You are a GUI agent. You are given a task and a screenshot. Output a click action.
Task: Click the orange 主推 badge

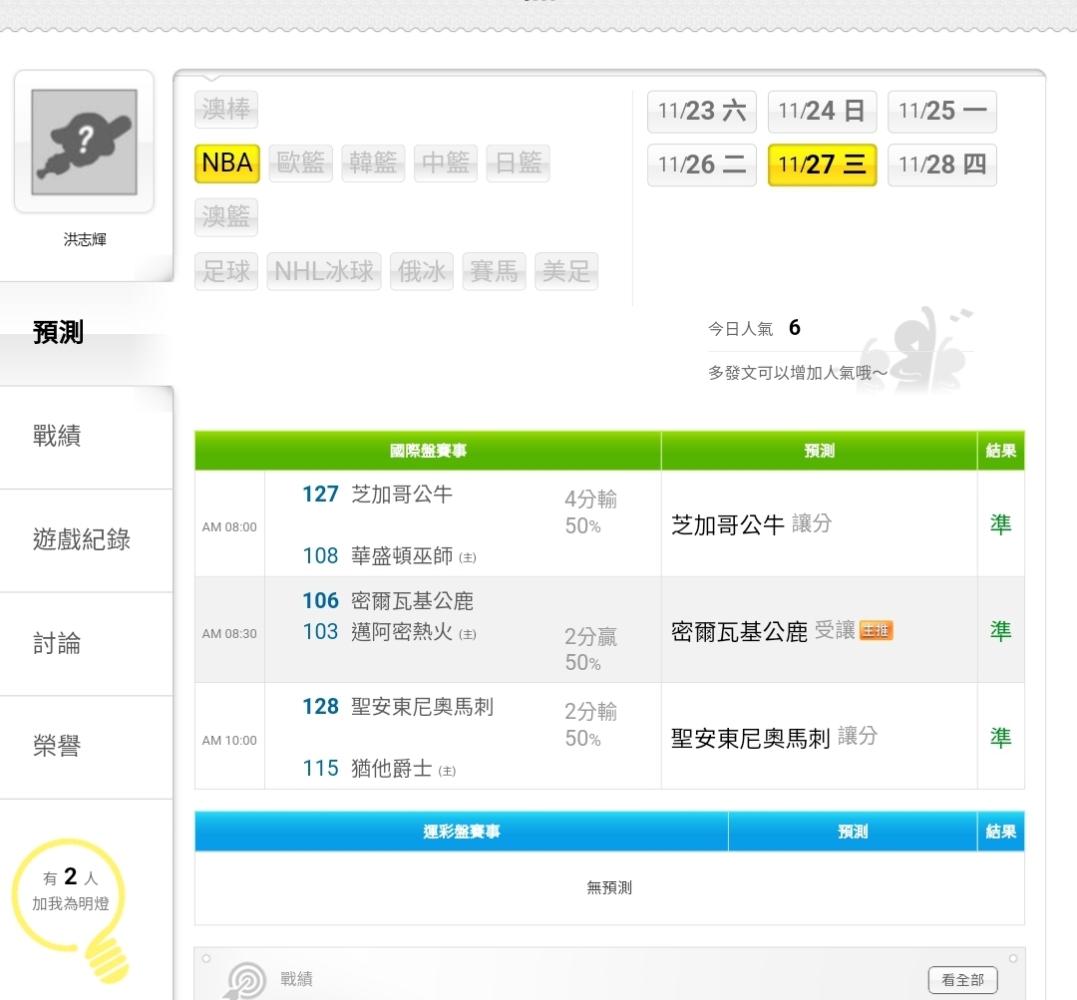pyautogui.click(x=877, y=631)
